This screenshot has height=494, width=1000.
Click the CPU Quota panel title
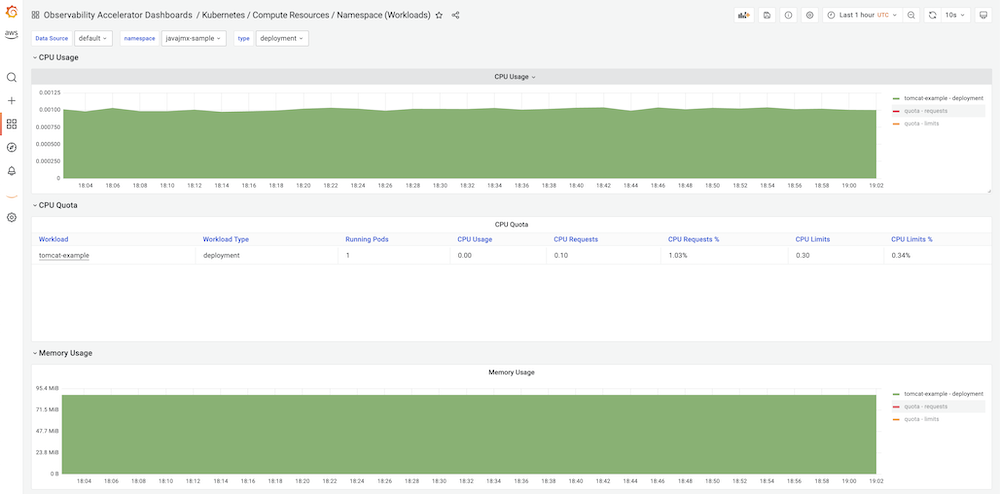511,224
